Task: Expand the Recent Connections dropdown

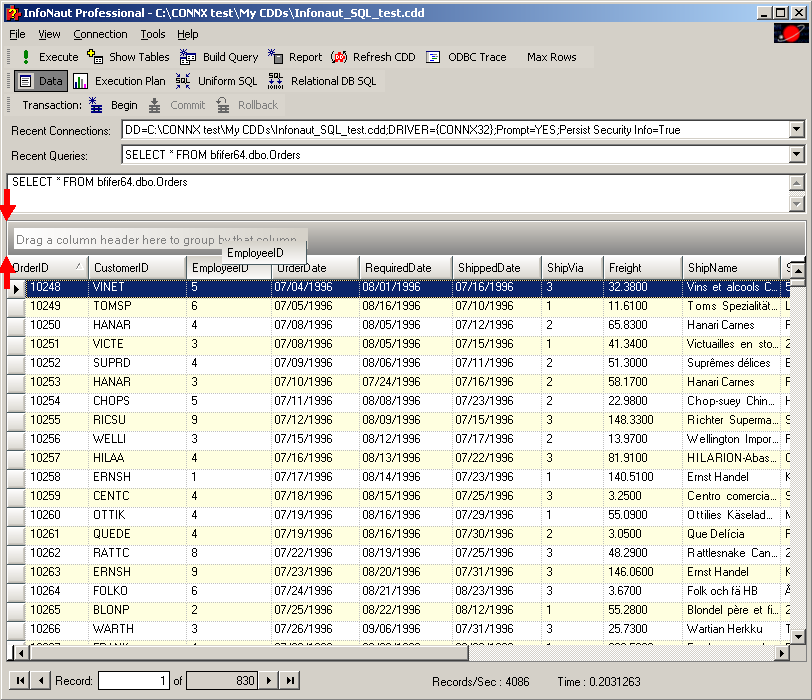Action: pos(796,130)
